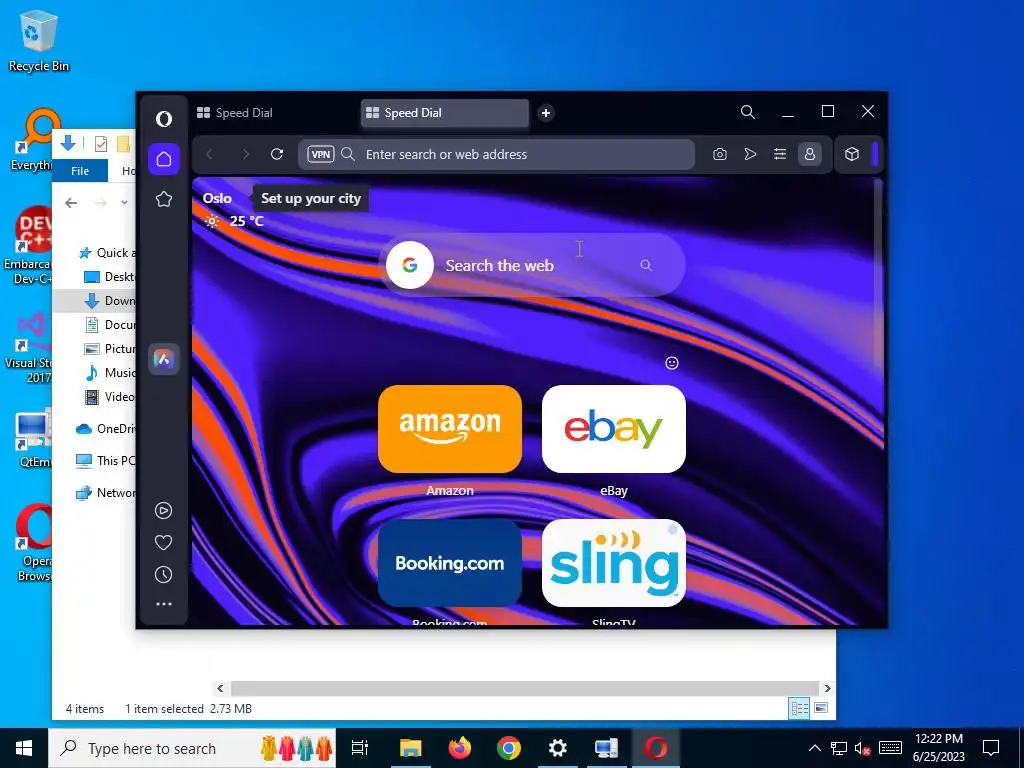The width and height of the screenshot is (1024, 768).
Task: Go to Home in Opera sidebar
Action: (x=164, y=159)
